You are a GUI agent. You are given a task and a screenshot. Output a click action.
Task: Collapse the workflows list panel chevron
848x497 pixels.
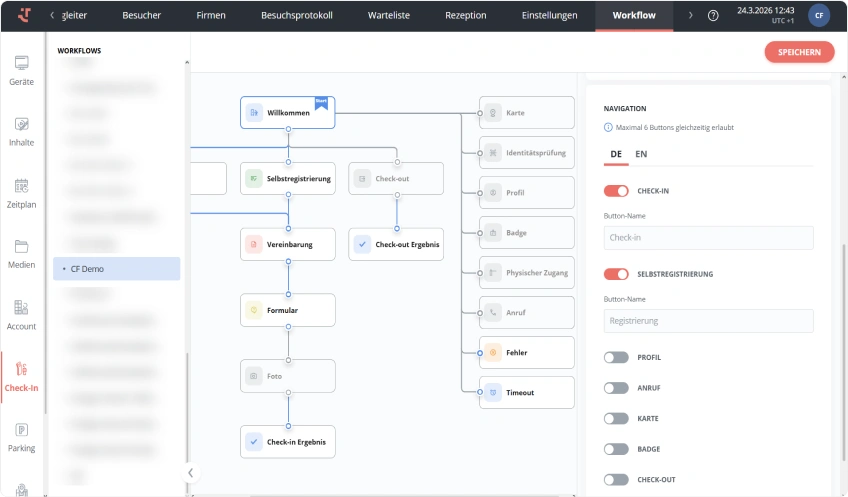coord(190,473)
